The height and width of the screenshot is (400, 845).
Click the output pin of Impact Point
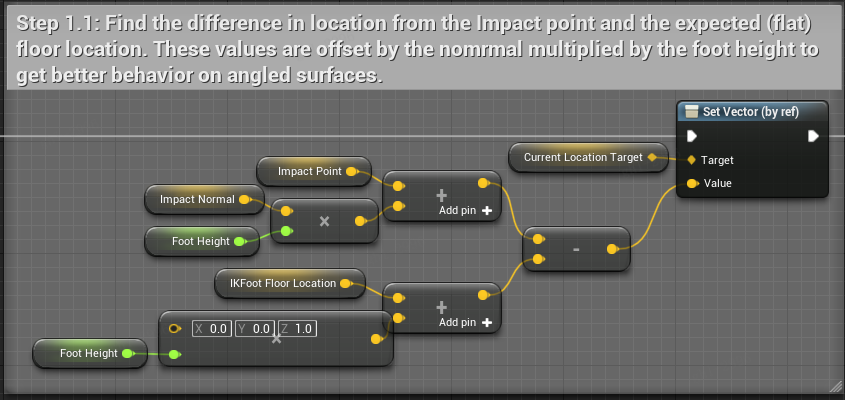coord(351,172)
